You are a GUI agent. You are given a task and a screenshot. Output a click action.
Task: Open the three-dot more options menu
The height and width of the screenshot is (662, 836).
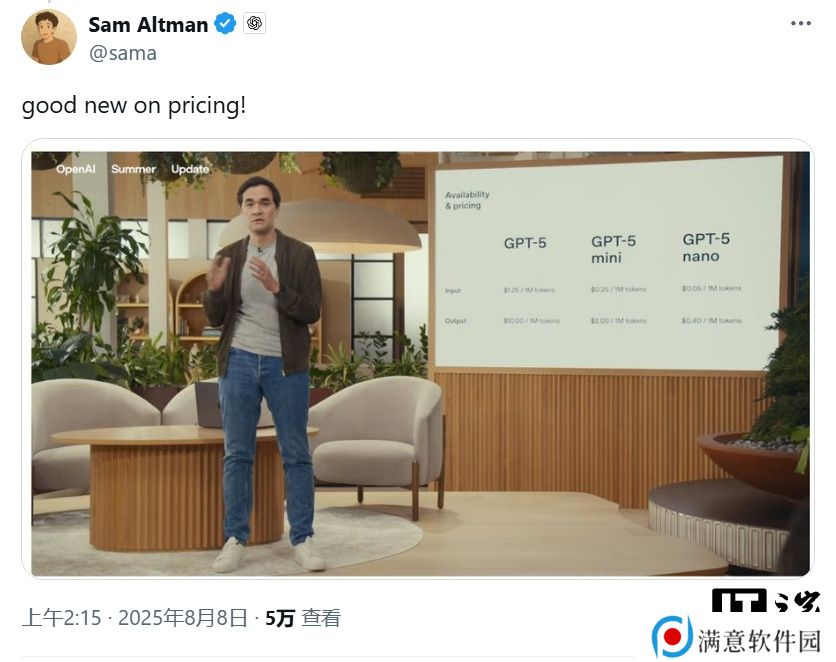click(x=801, y=23)
